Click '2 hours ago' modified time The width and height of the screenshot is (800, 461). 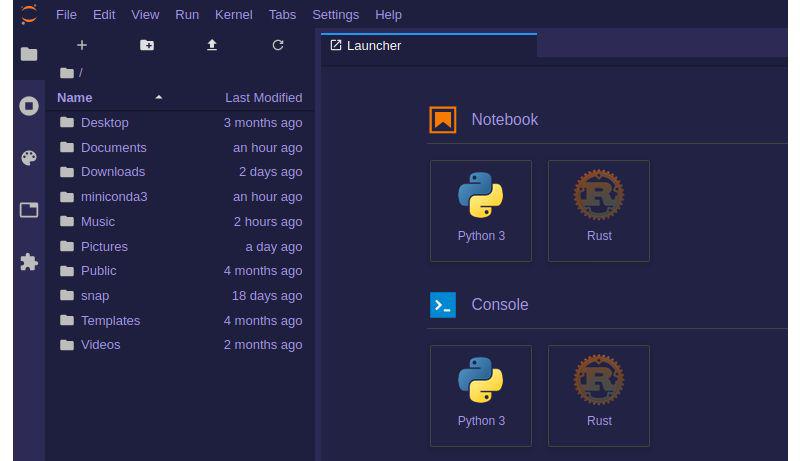coord(268,222)
